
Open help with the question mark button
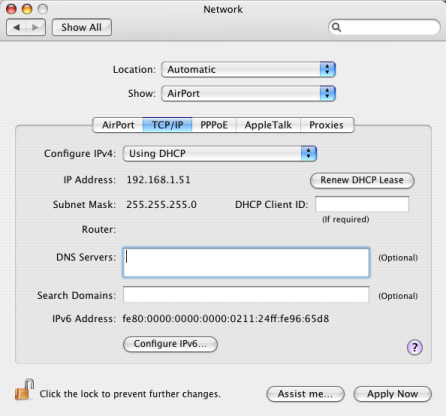(415, 347)
